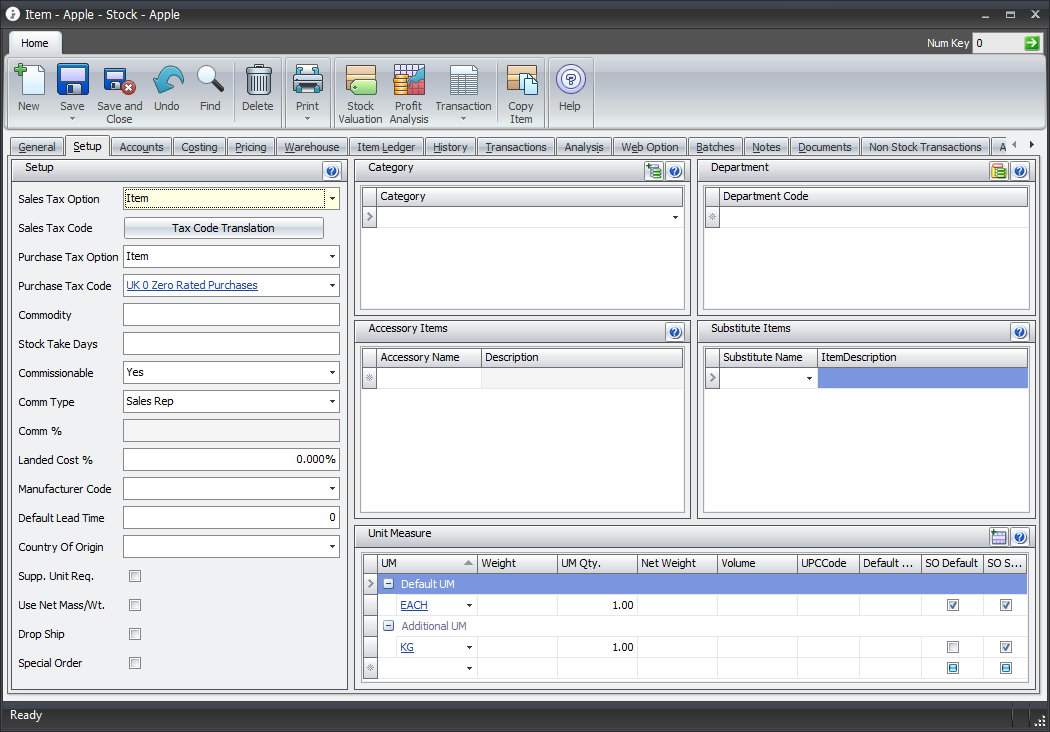The width and height of the screenshot is (1050, 732).
Task: Click the Delete trash can icon
Action: 258,82
